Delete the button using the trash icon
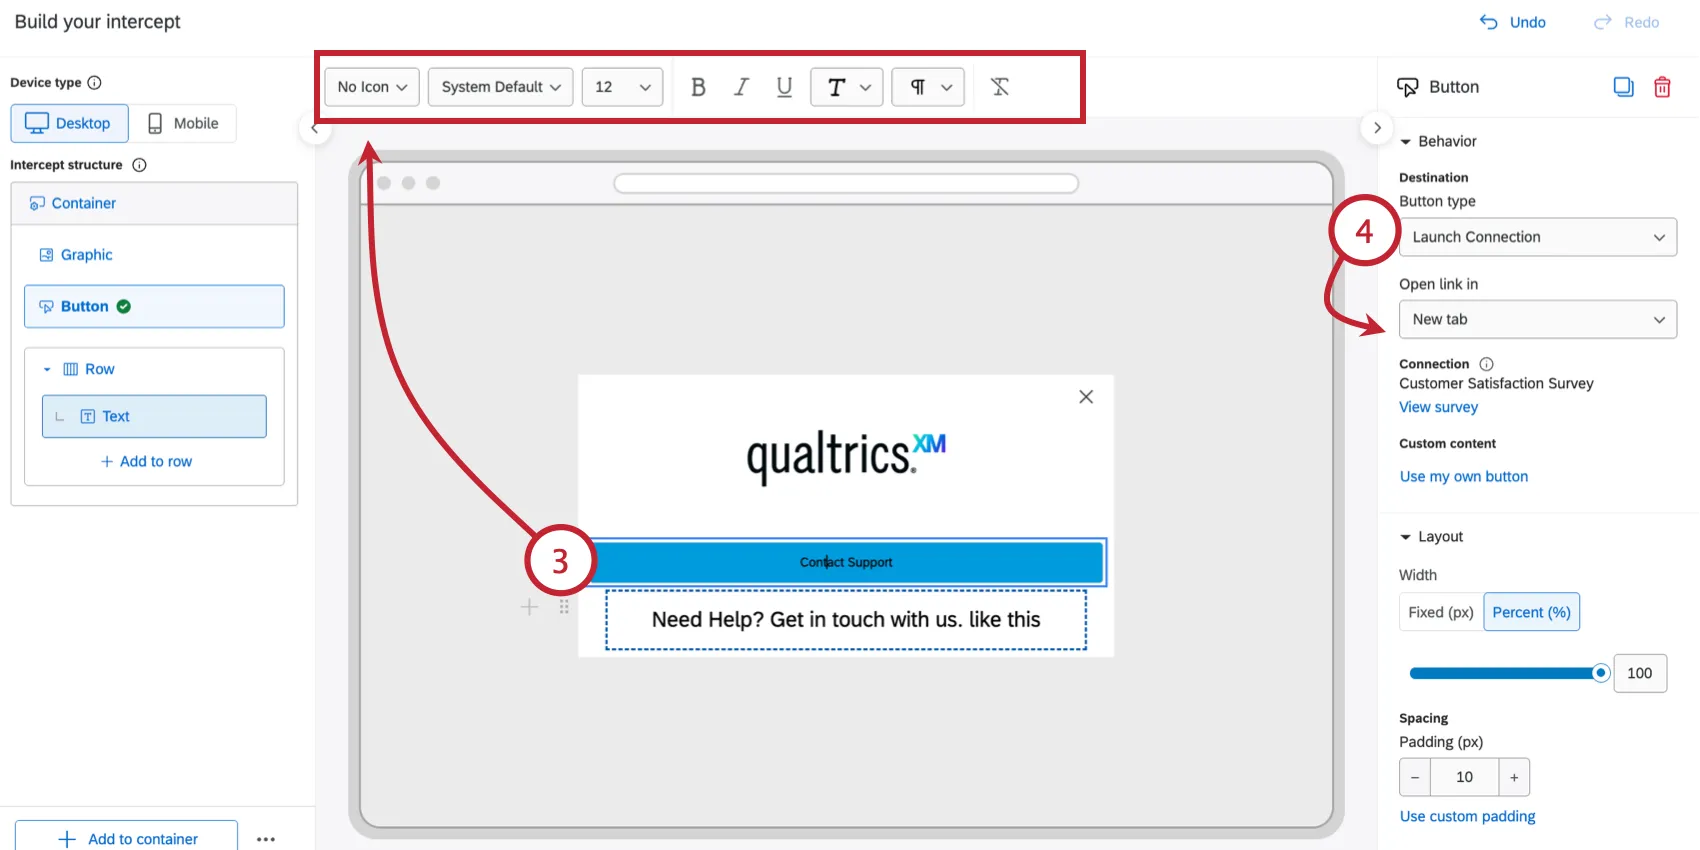The image size is (1700, 850). click(1662, 87)
